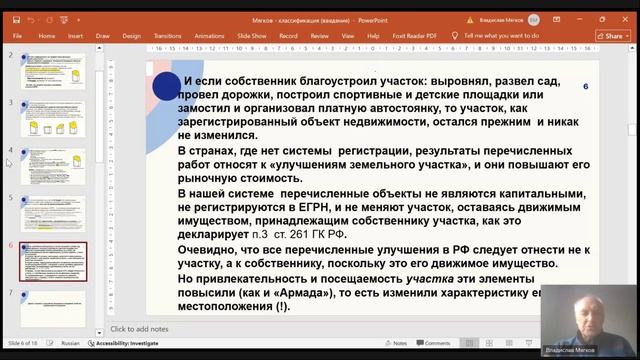Viewport: 640px width, 360px height.
Task: Select slide 2 thumbnail
Action: 53,71
